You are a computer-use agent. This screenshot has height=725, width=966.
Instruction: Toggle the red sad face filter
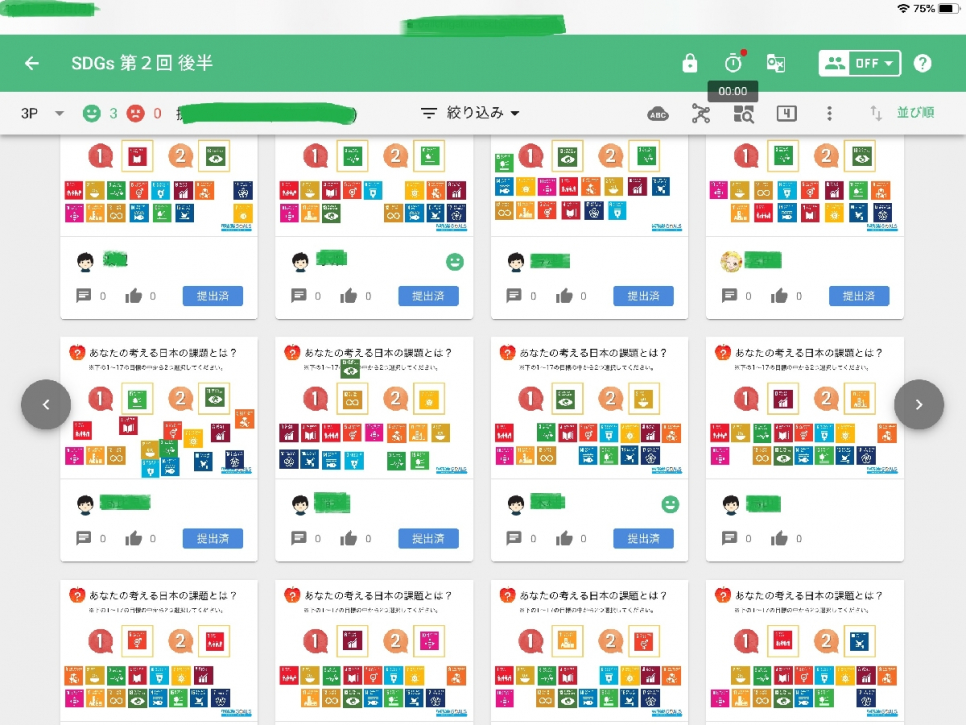coord(135,114)
